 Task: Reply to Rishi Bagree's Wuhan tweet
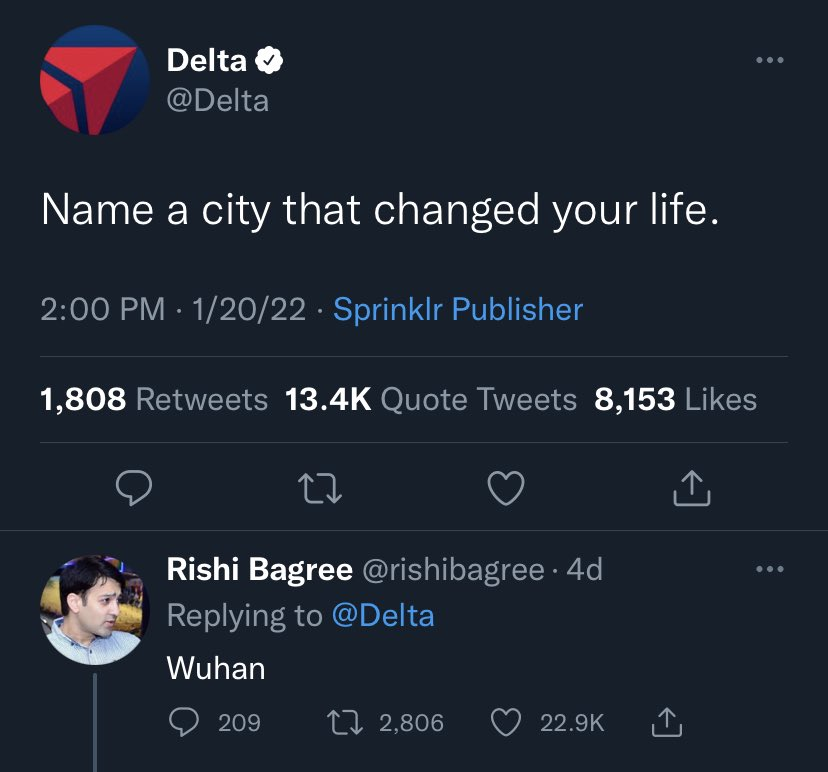coord(183,722)
